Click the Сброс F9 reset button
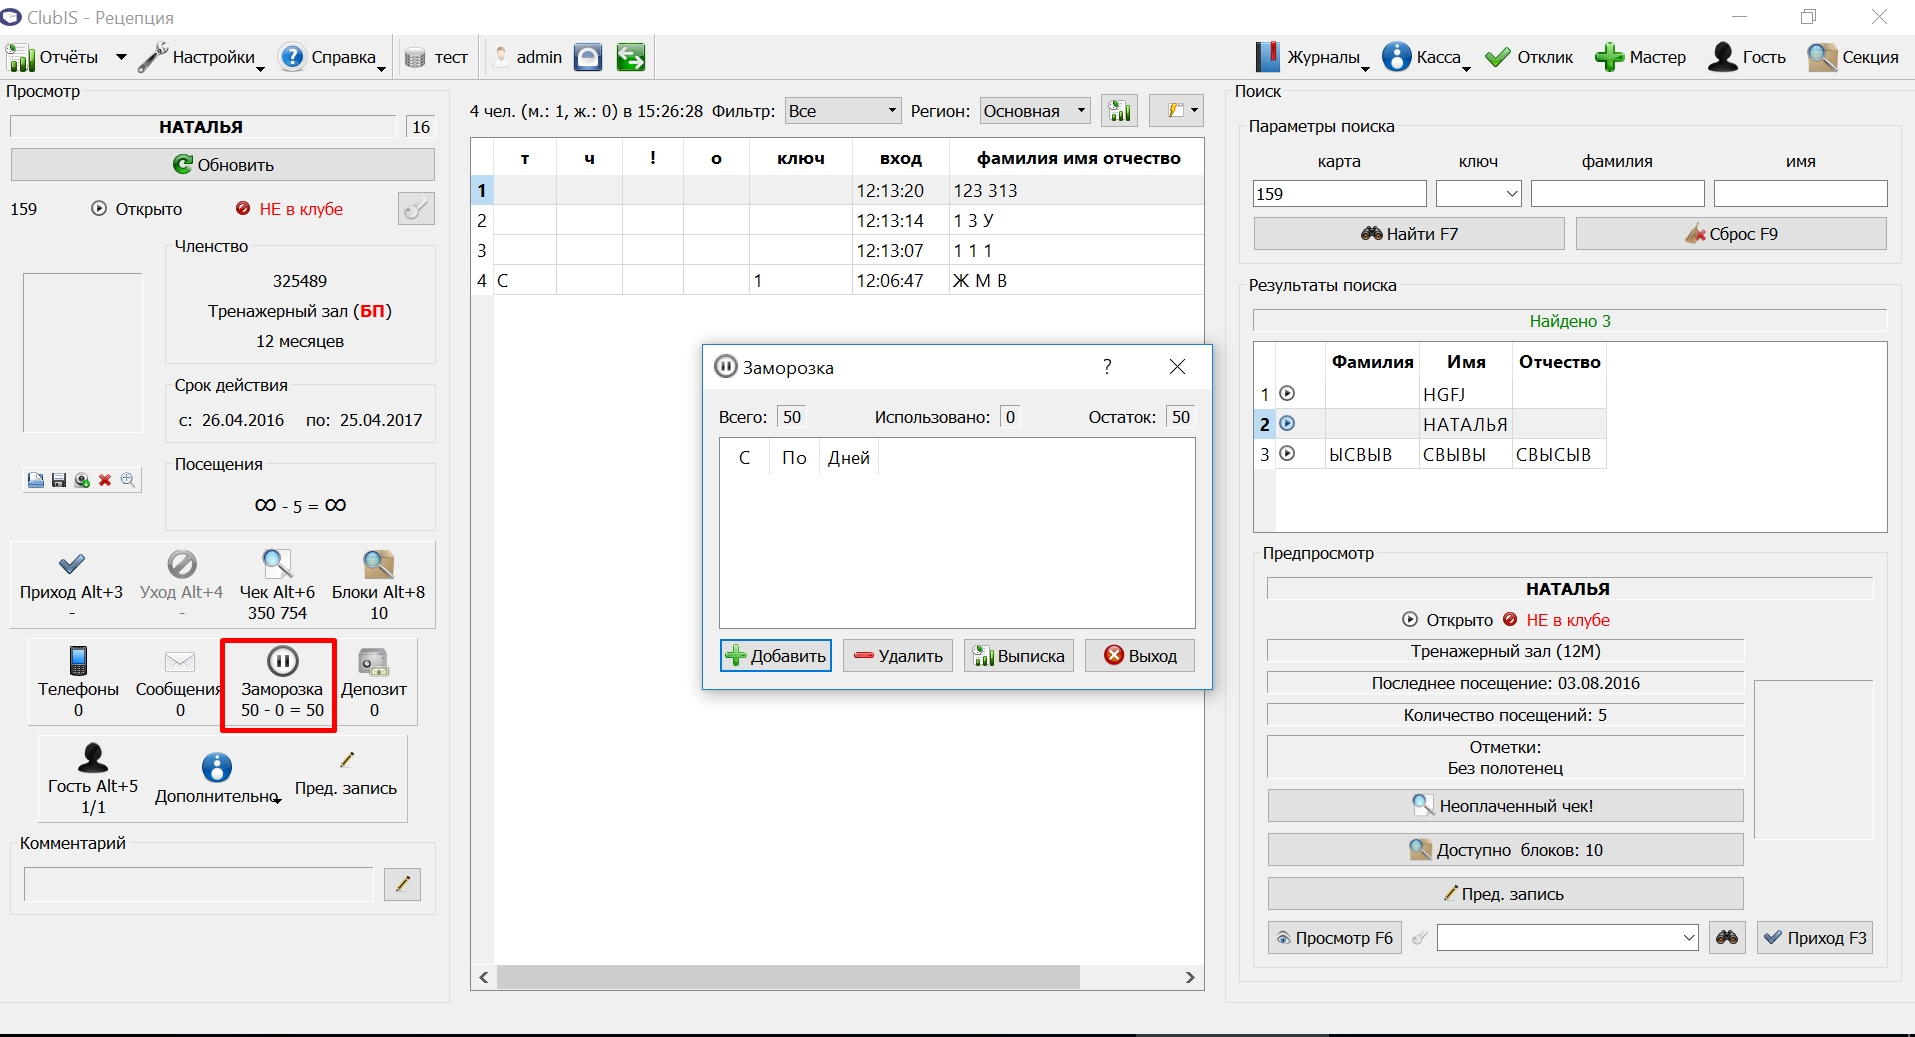The image size is (1915, 1037). click(1731, 234)
